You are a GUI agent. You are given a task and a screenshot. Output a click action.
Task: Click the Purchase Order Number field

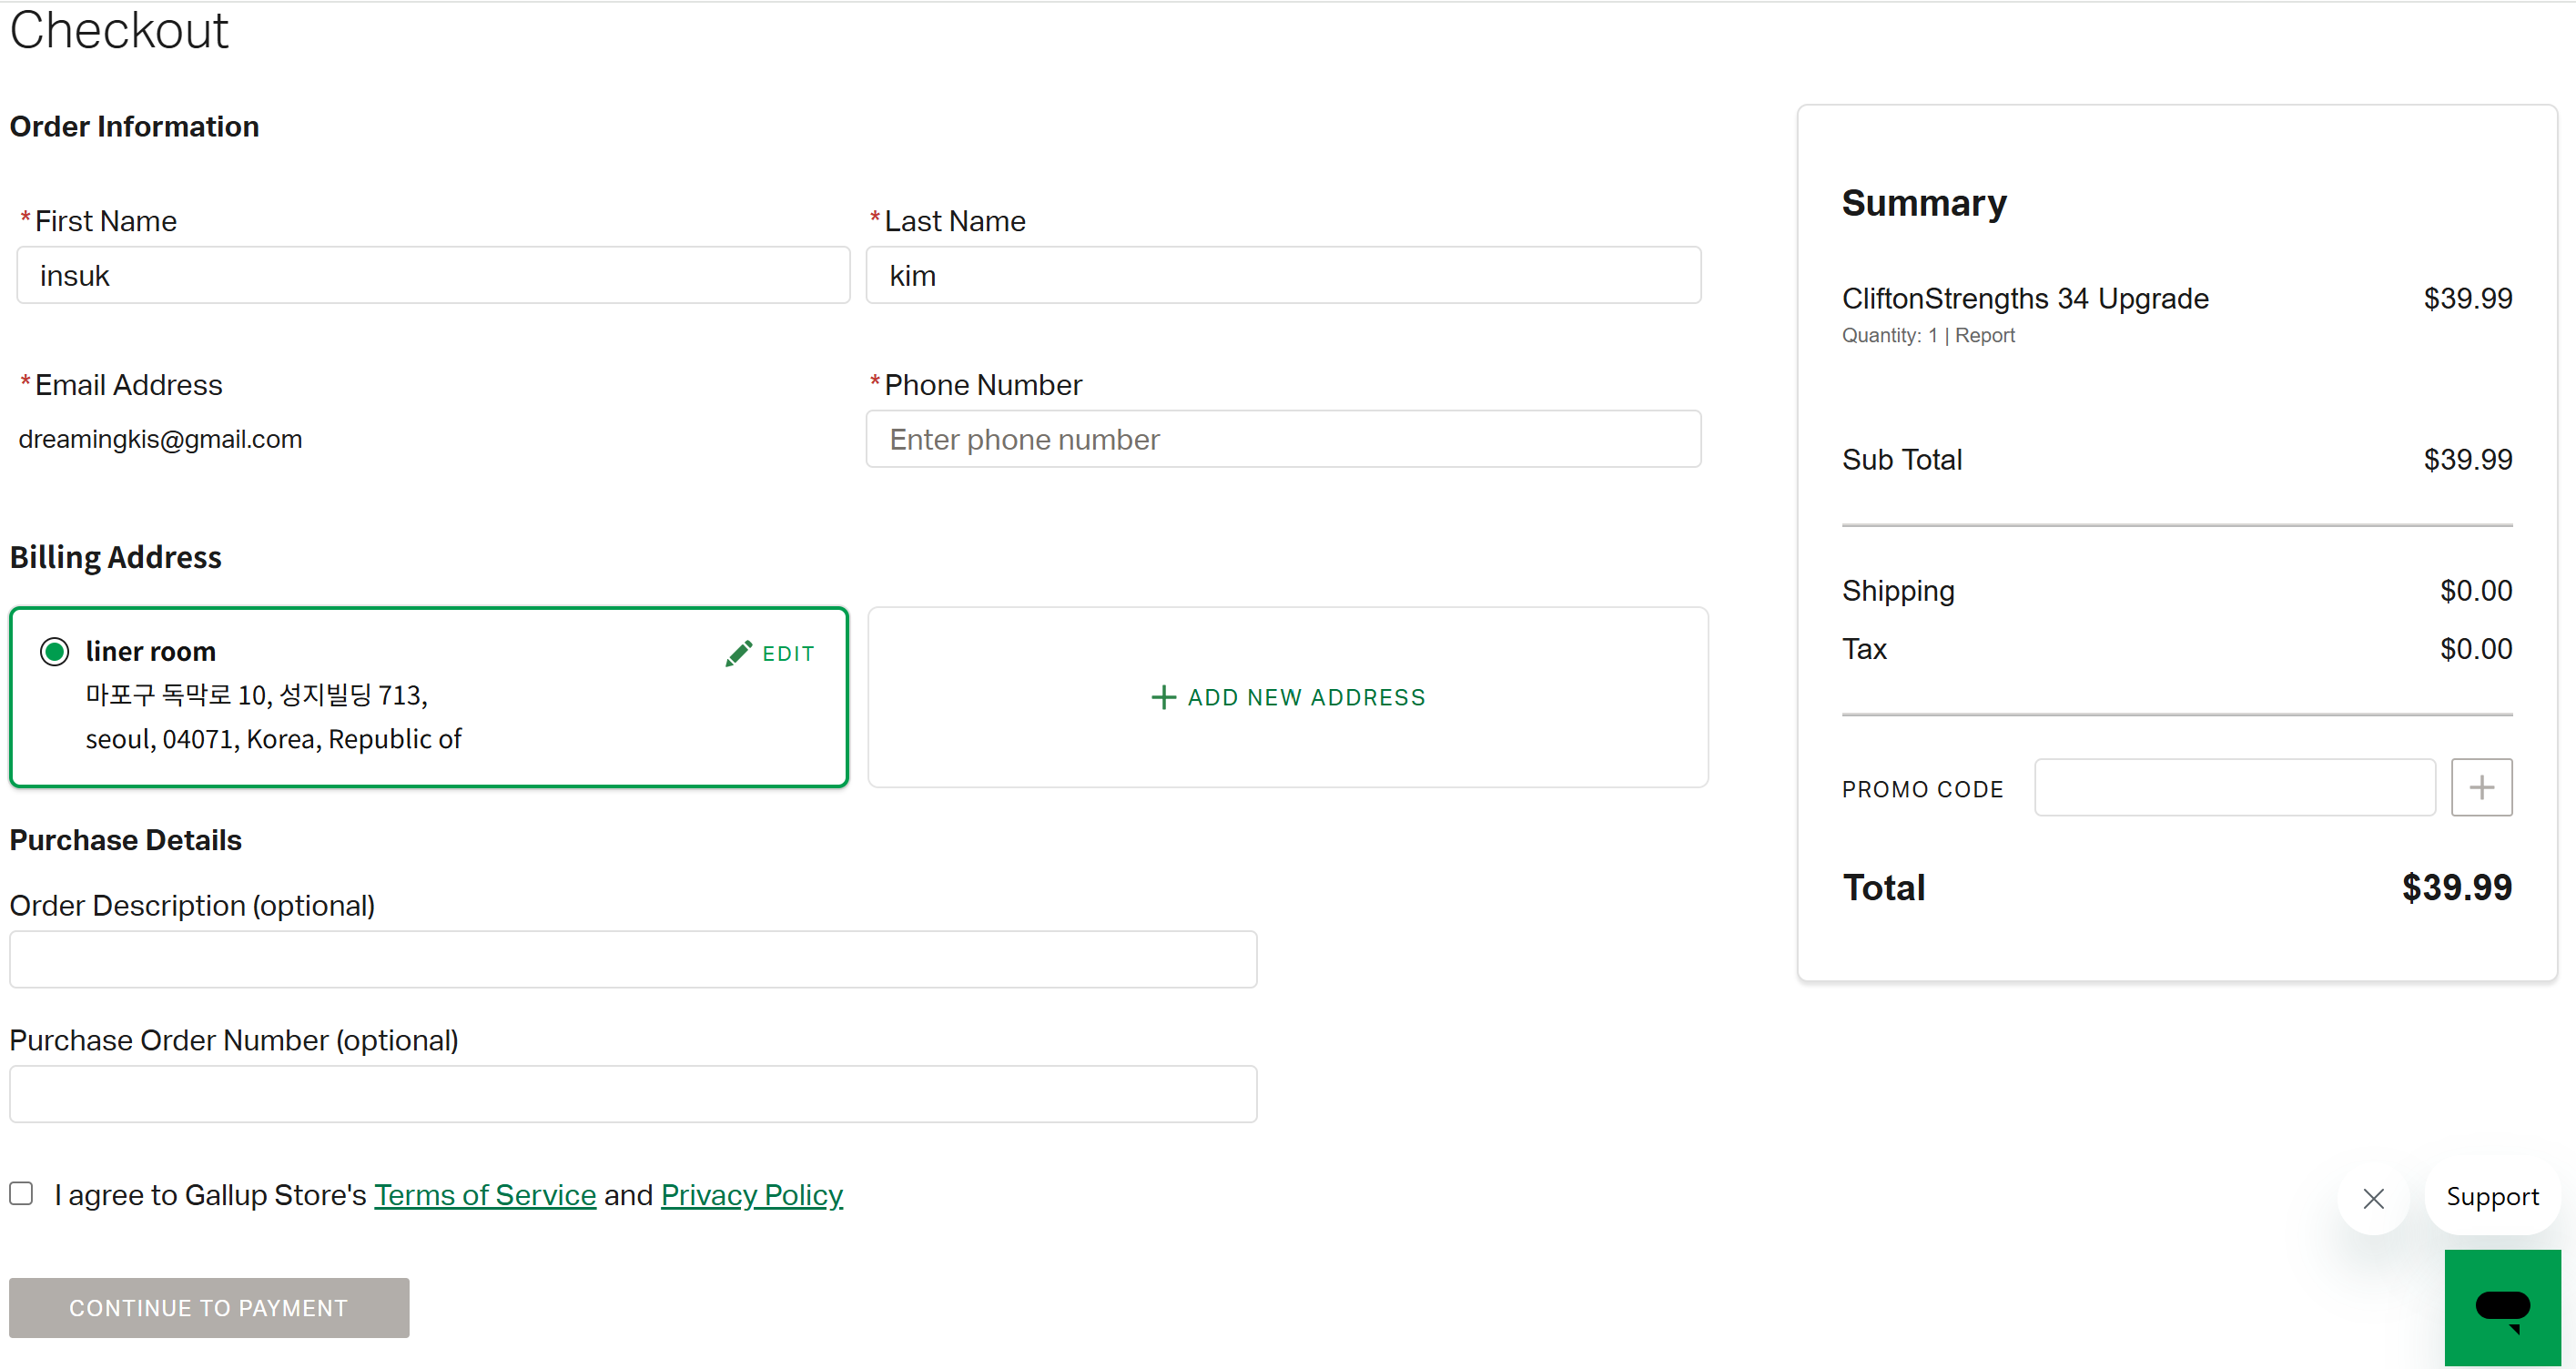[633, 1094]
